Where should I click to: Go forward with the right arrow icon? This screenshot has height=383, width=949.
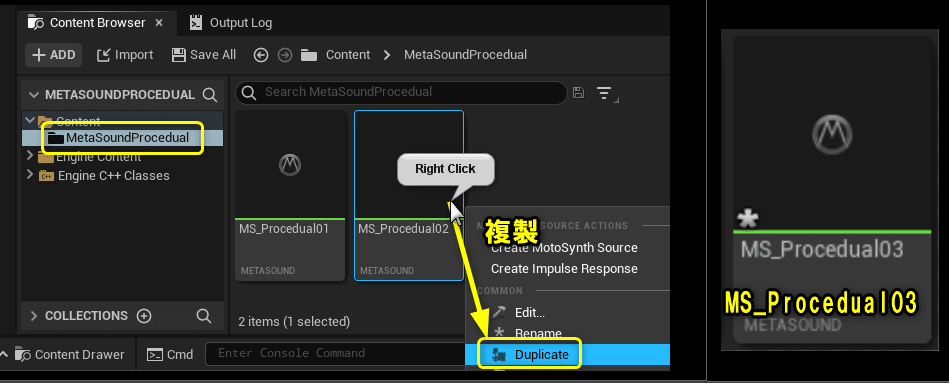[284, 55]
